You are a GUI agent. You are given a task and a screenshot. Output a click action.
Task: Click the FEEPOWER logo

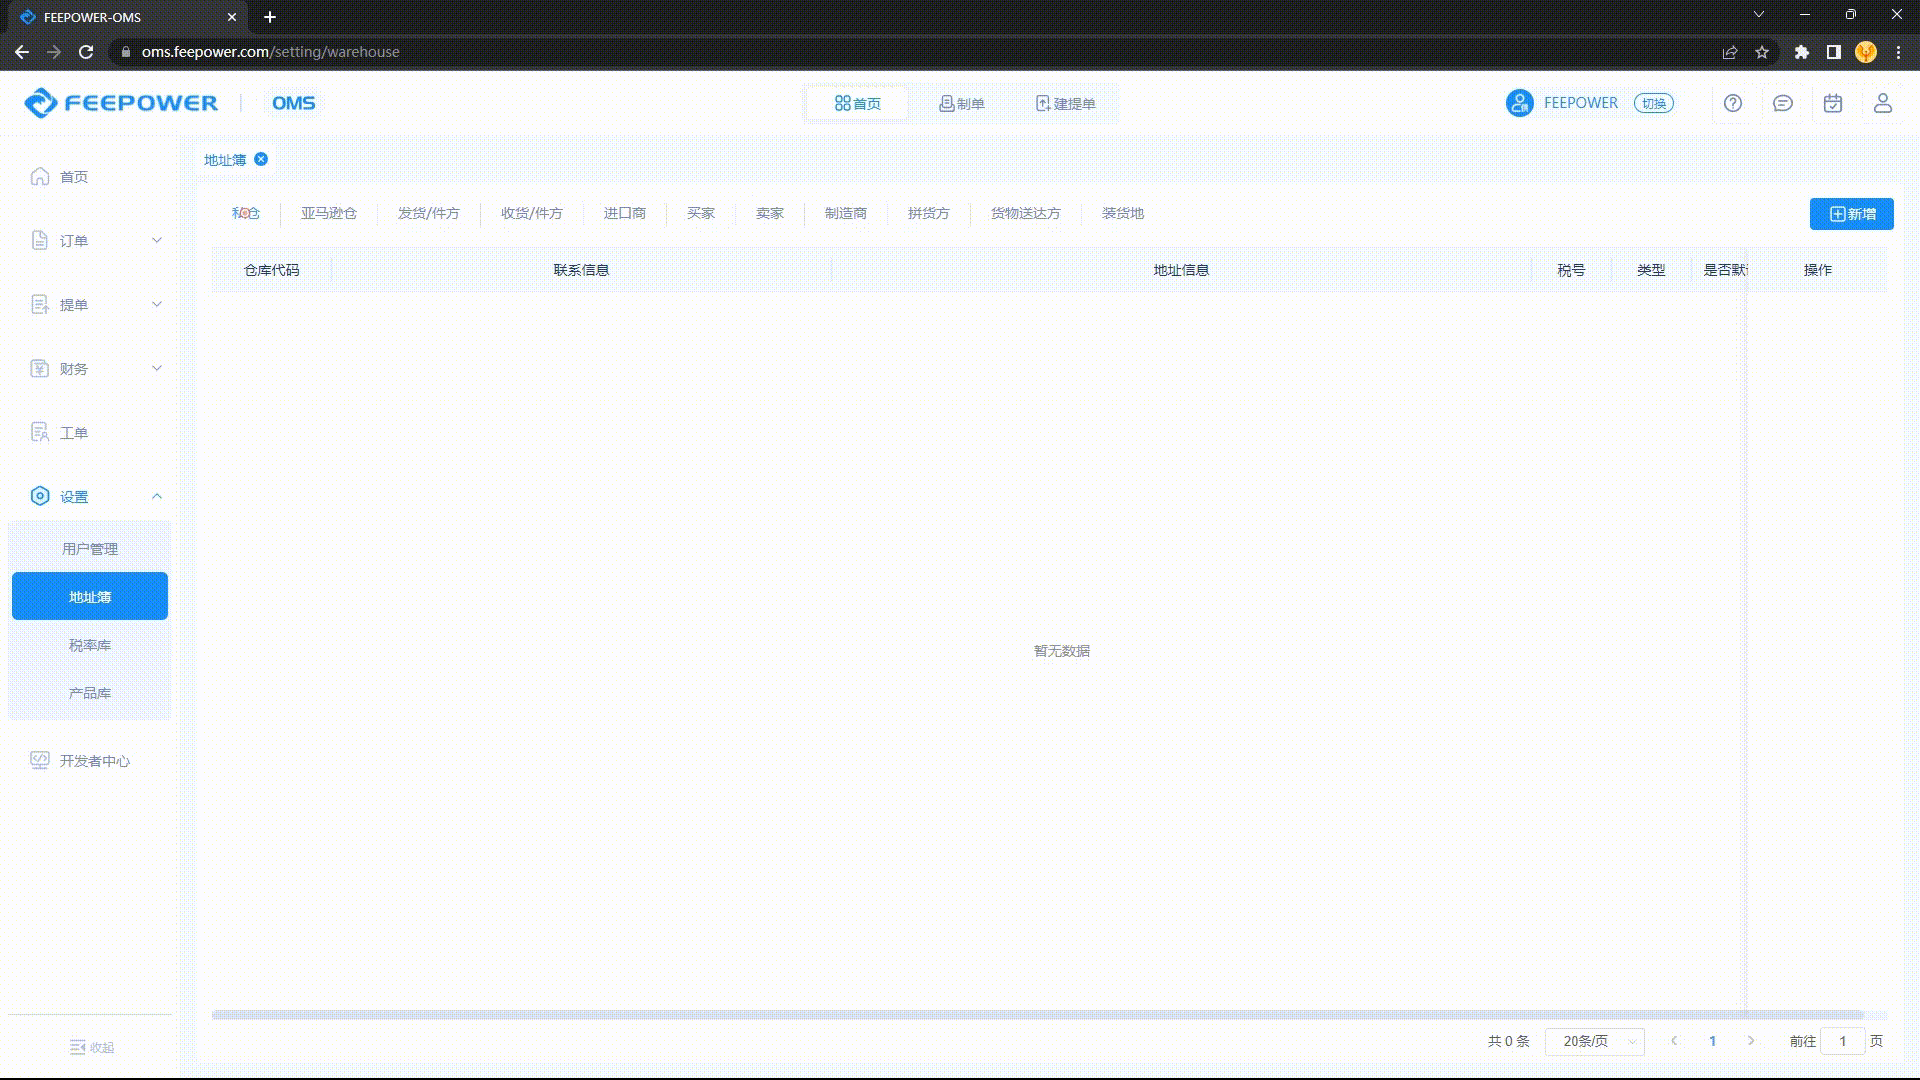[121, 103]
